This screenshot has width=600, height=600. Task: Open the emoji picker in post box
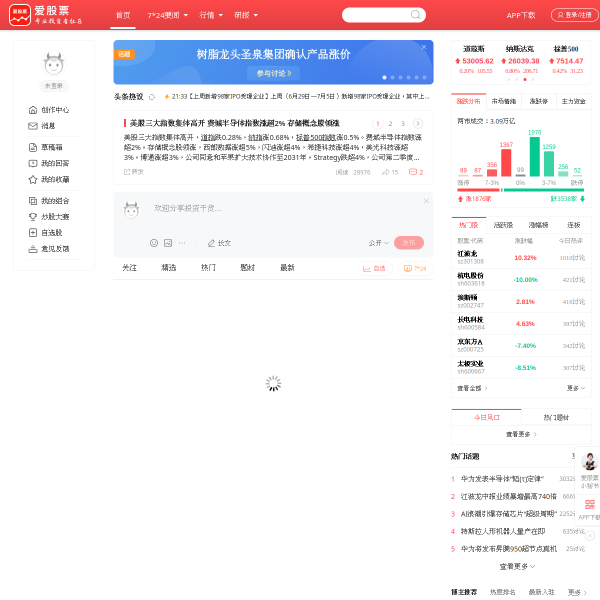click(154, 243)
